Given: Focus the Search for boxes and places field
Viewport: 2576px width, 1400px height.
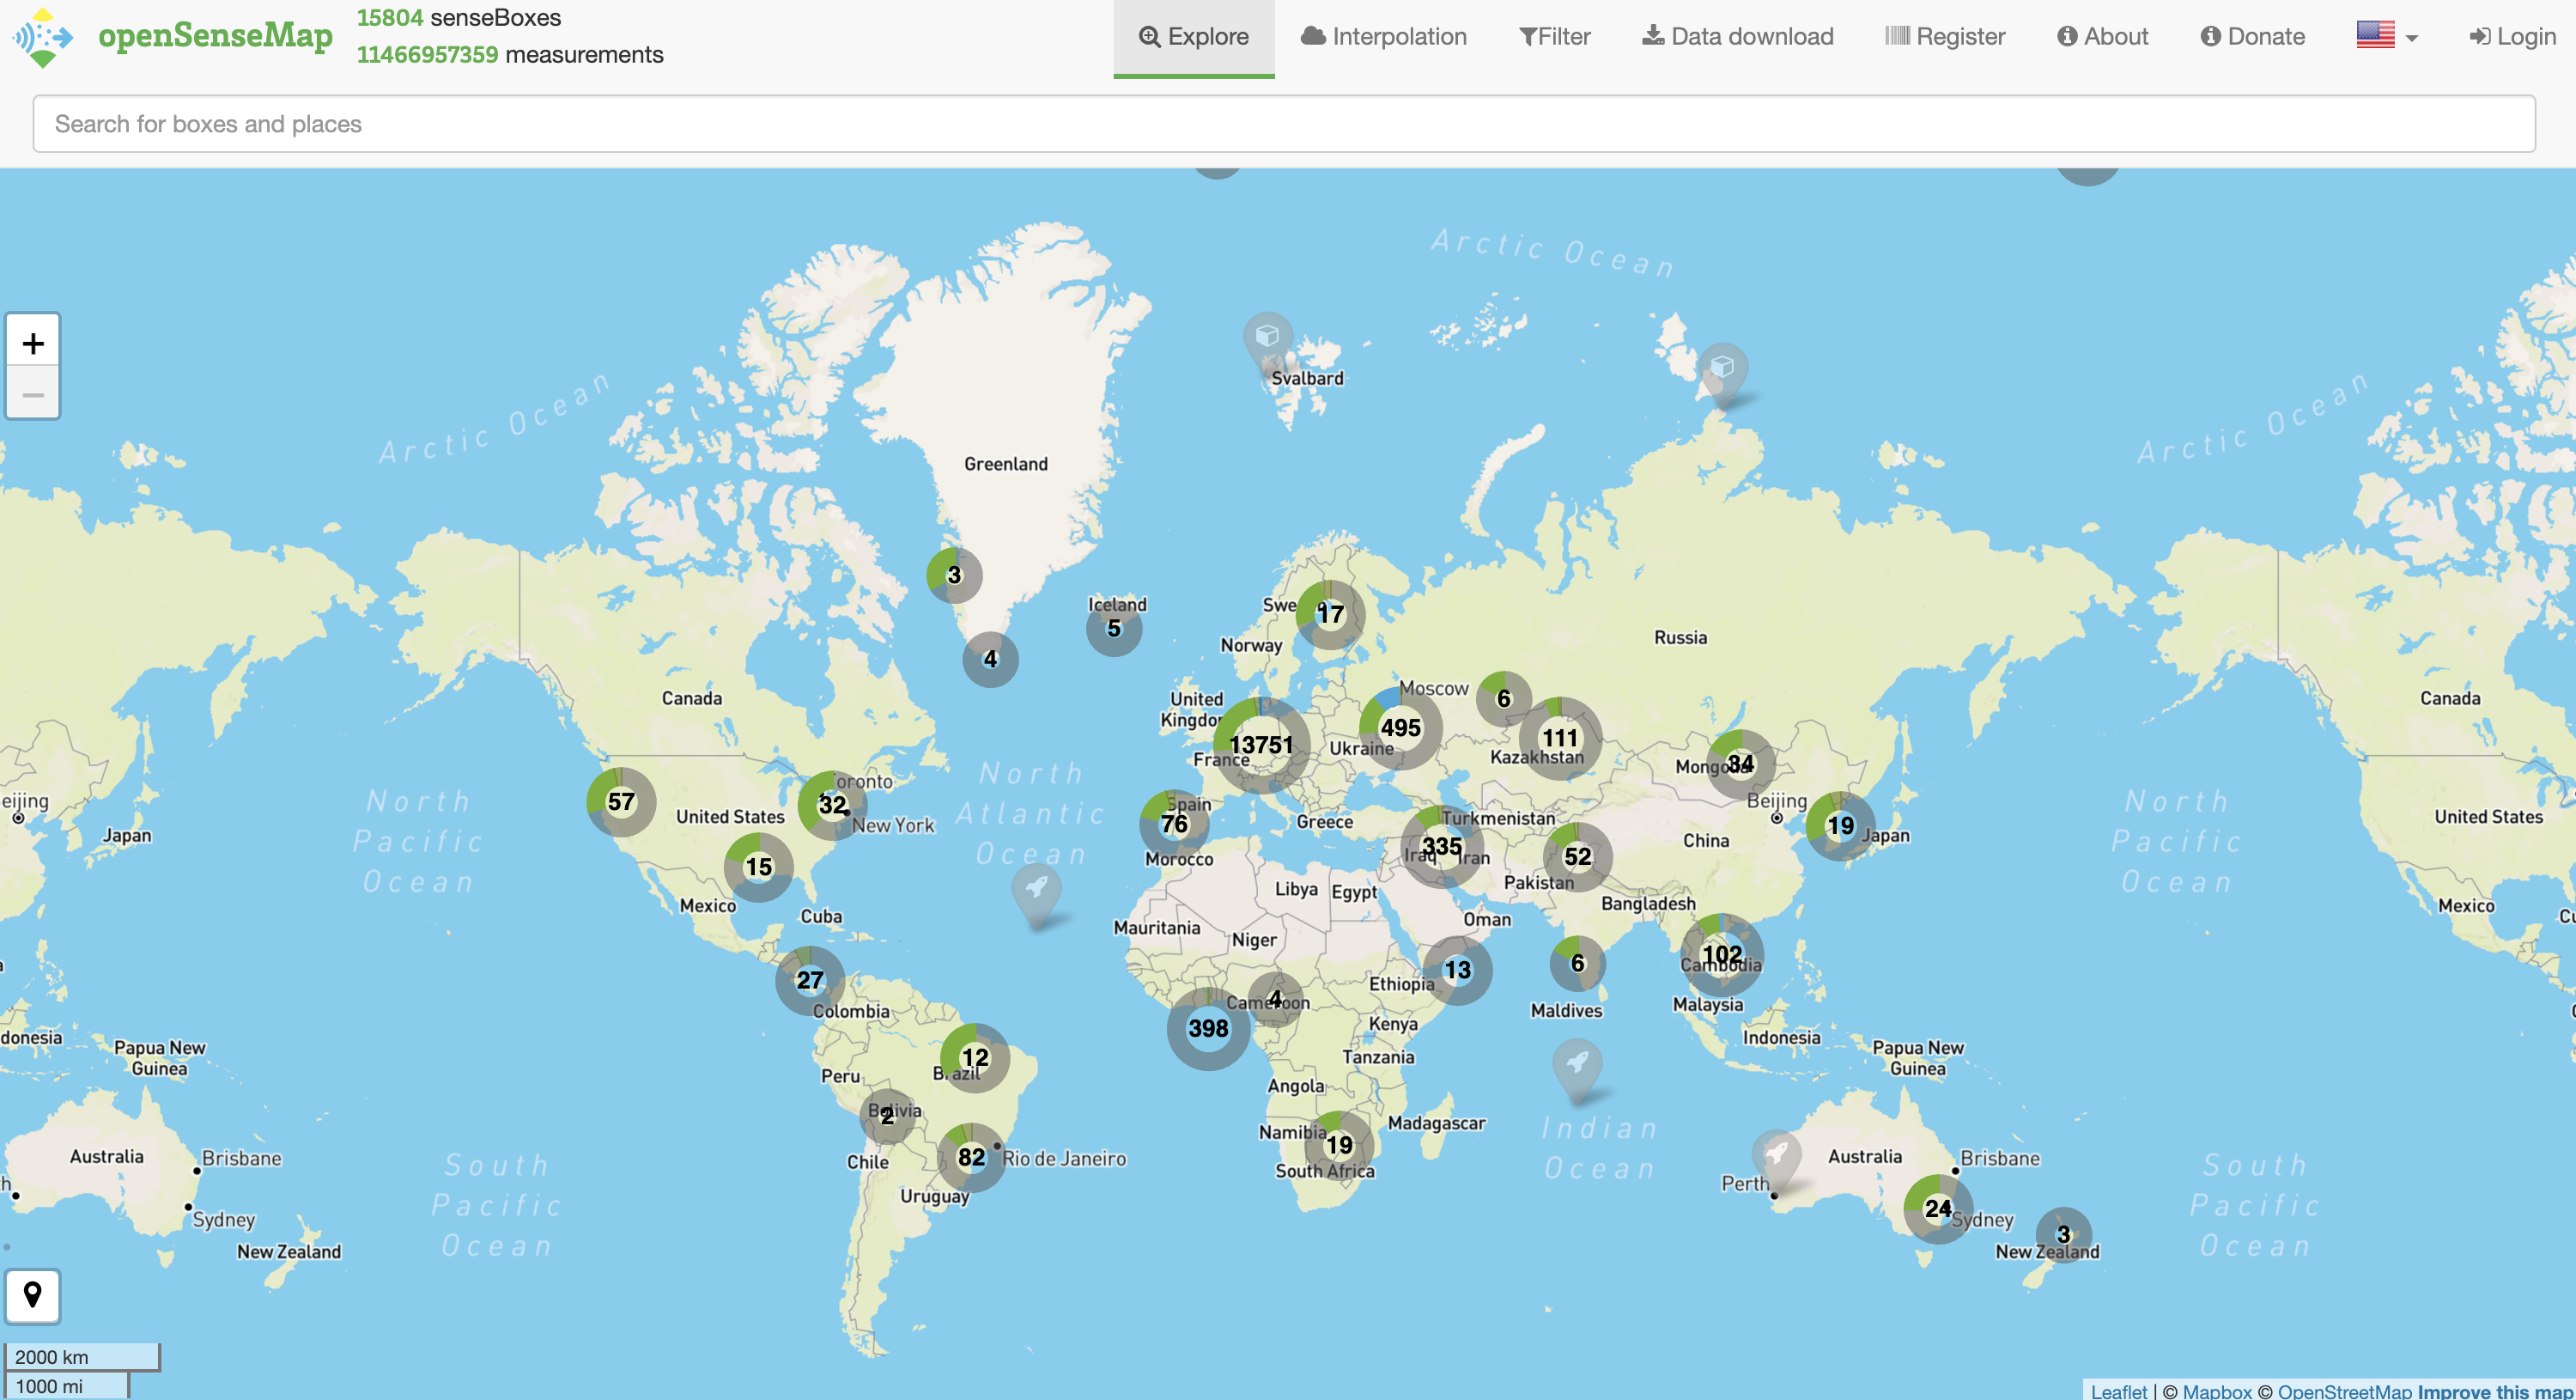Looking at the screenshot, I should click(x=1284, y=124).
